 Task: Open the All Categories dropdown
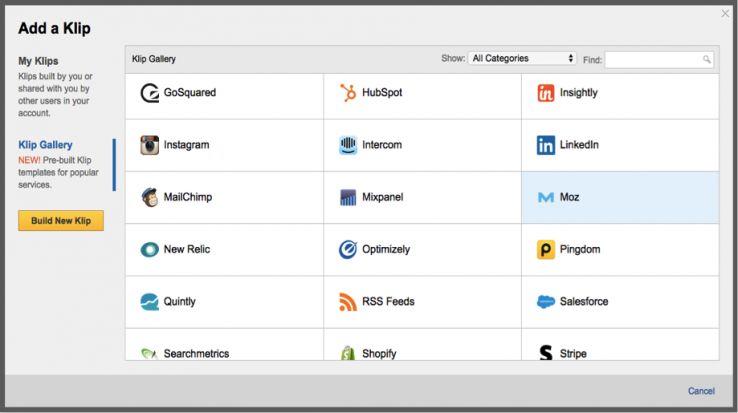[x=522, y=59]
